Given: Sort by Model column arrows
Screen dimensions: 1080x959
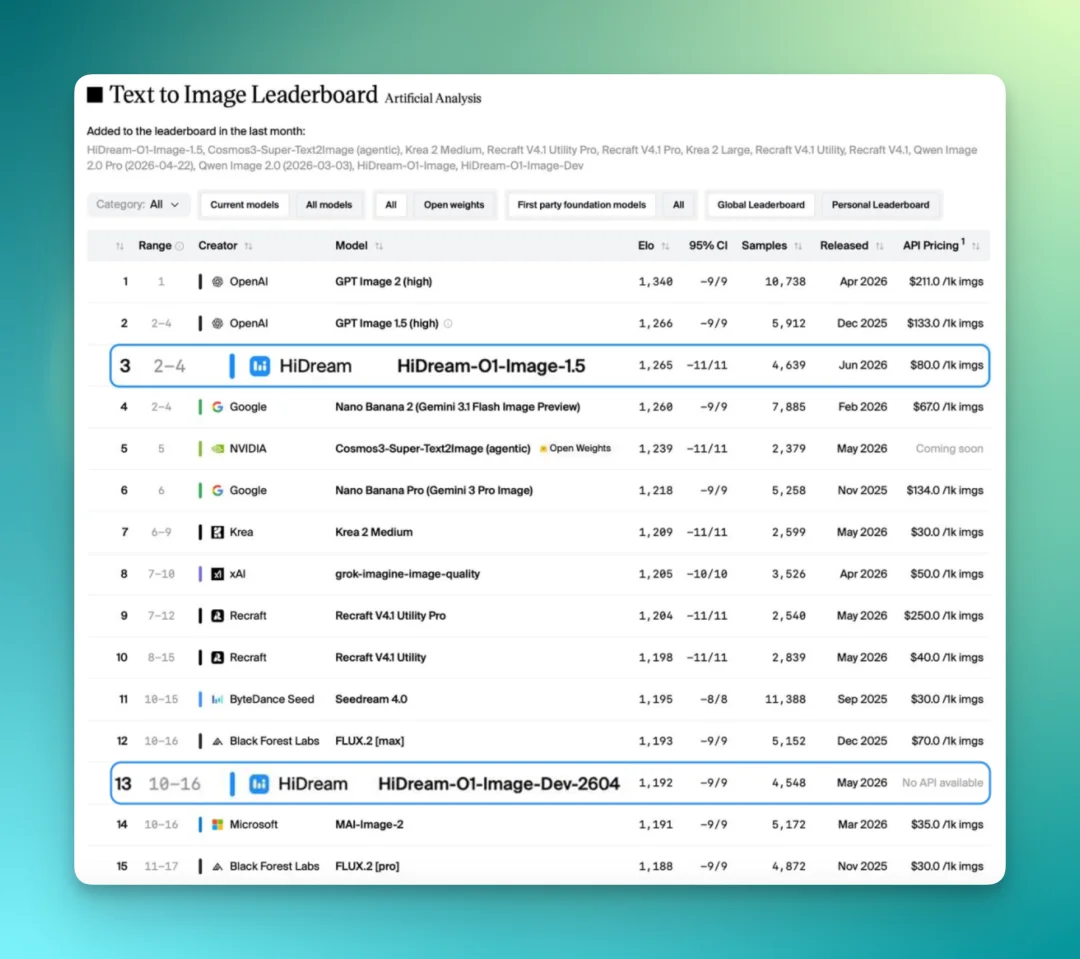Looking at the screenshot, I should (379, 246).
